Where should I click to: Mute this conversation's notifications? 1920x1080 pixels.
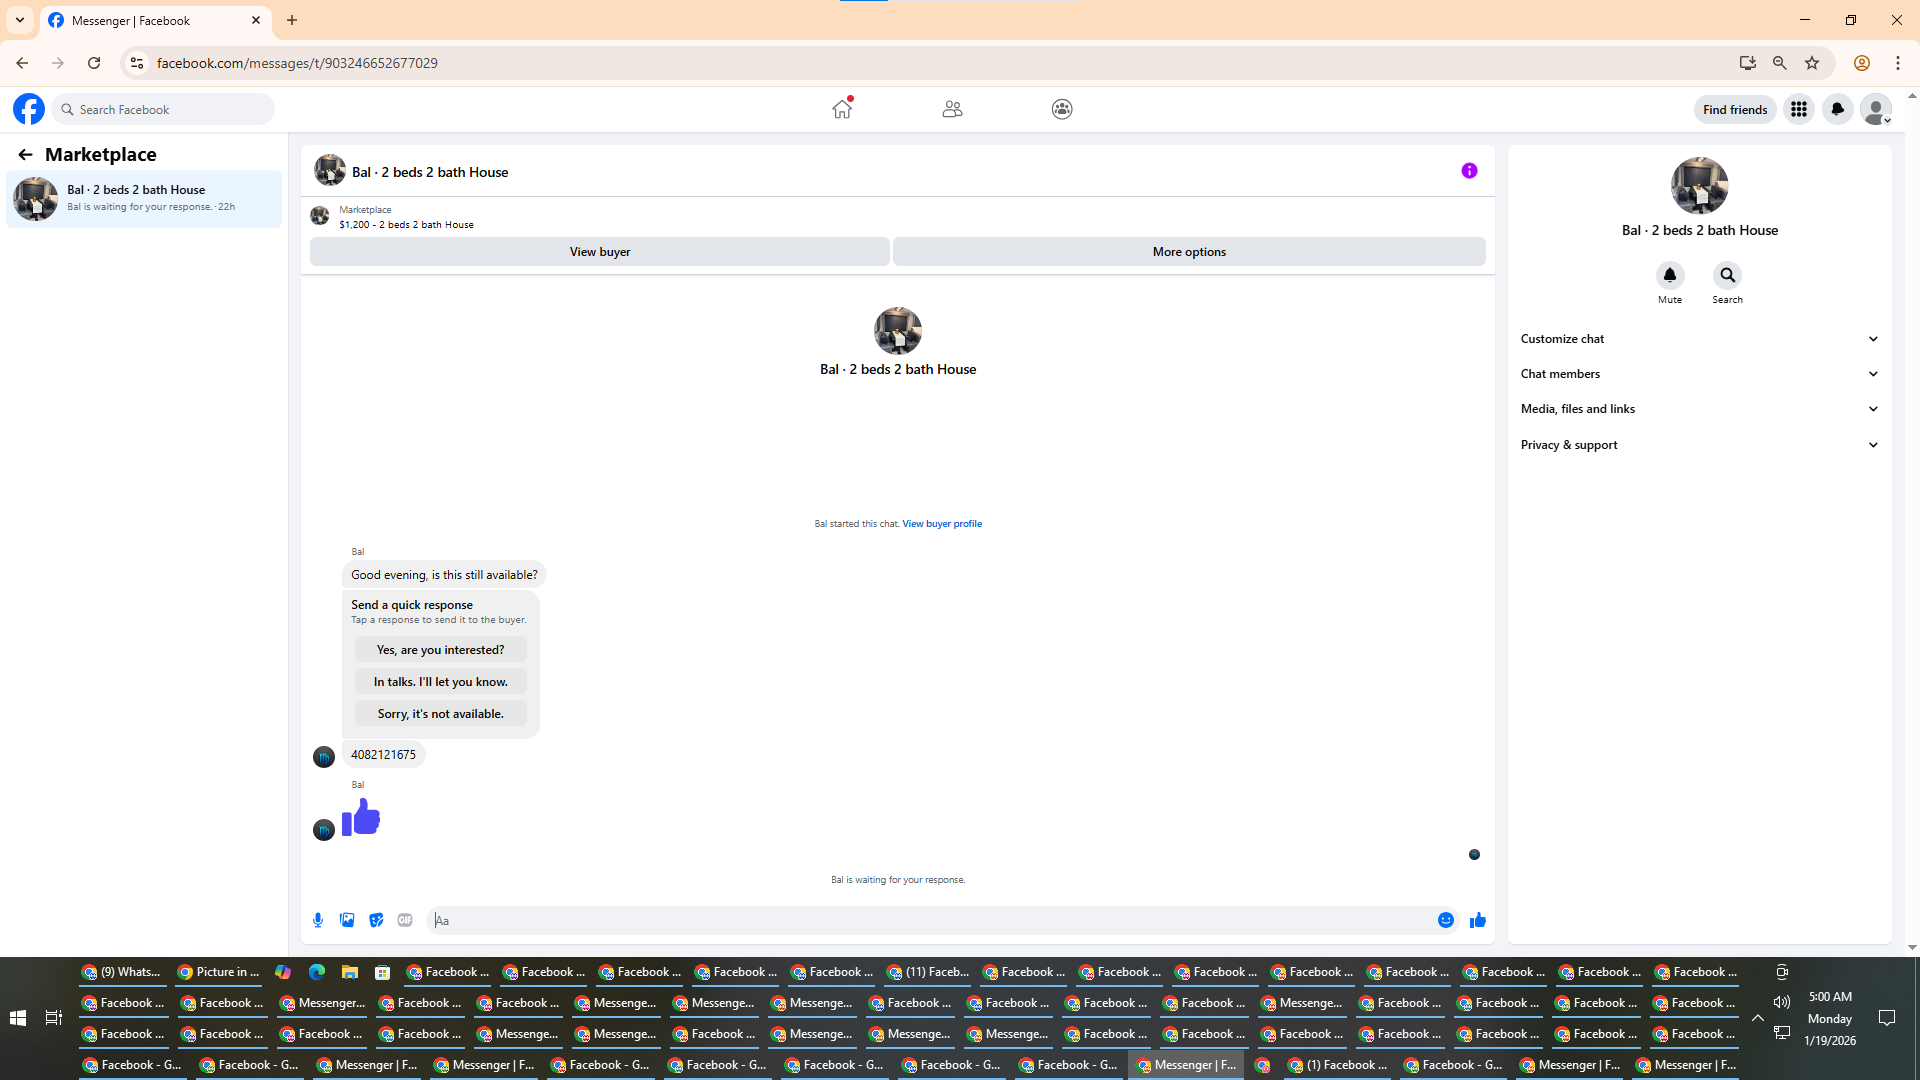click(x=1669, y=275)
